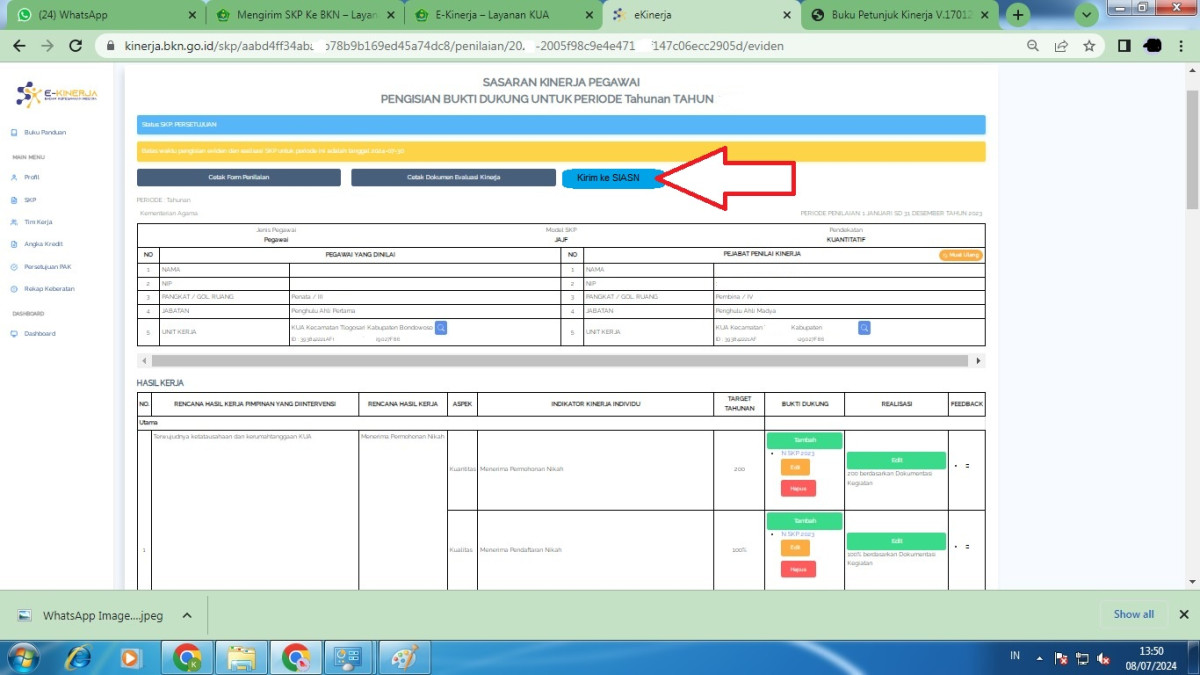Open the Rekap Keberatan sidebar icon
Viewport: 1200px width, 675px height.
tap(14, 289)
